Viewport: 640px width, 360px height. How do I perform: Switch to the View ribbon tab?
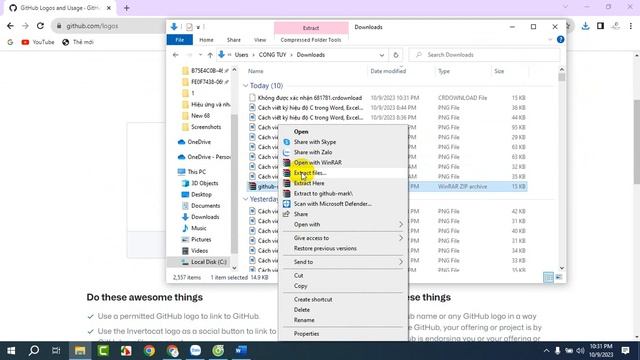point(260,40)
